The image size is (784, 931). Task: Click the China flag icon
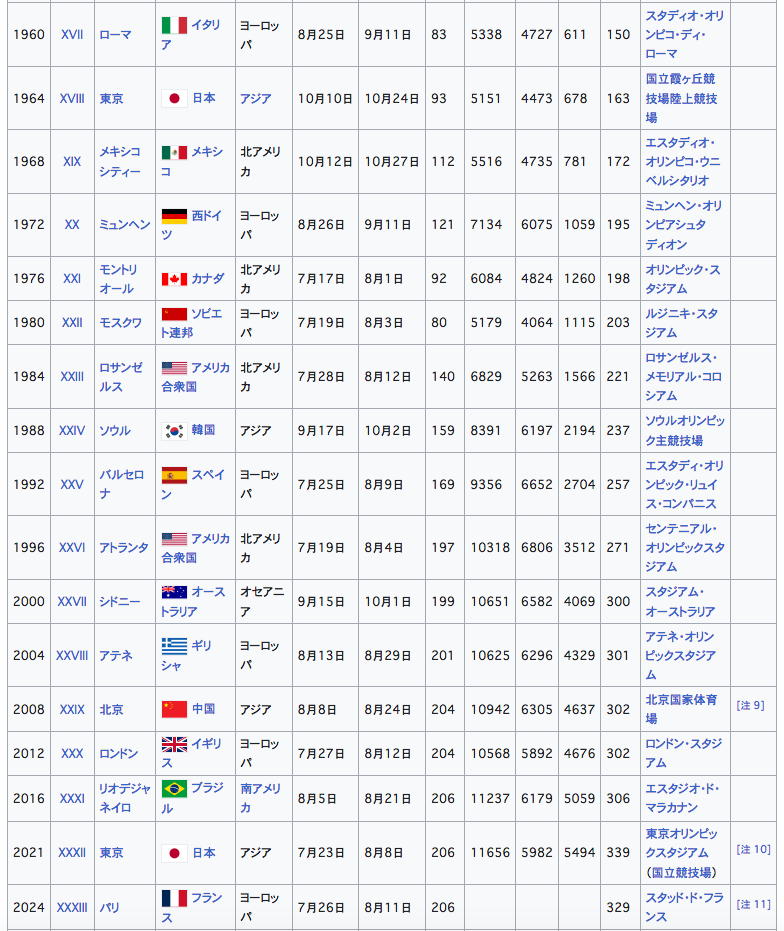click(174, 709)
